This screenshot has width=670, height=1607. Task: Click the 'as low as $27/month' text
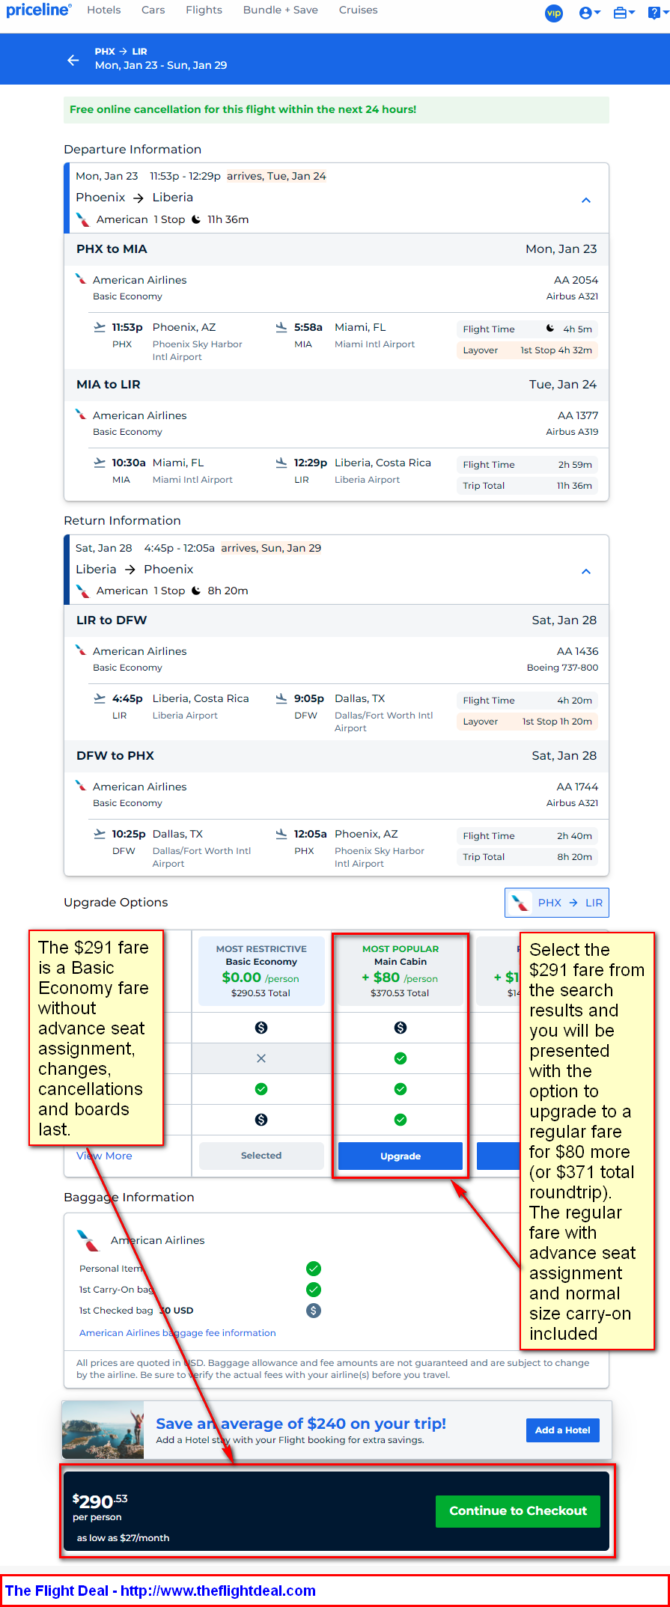coord(123,1538)
